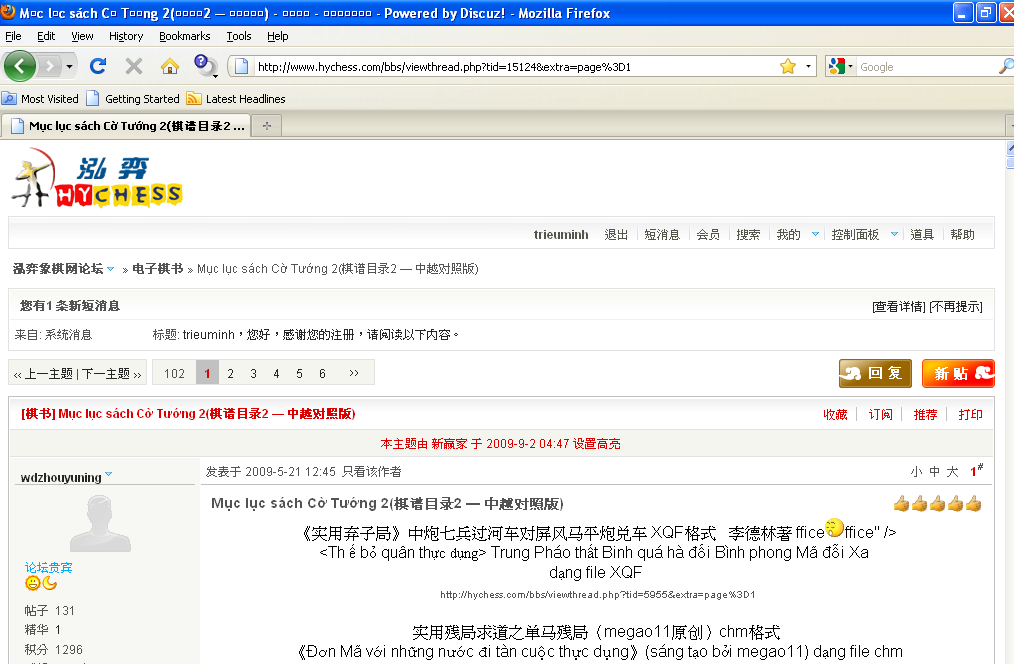The width and height of the screenshot is (1014, 664).
Task: Go to thread page 3
Action: (254, 373)
